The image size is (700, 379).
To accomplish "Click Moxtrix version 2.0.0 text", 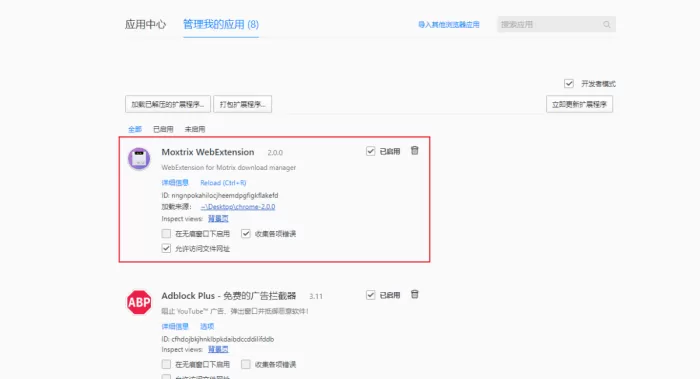I will point(275,153).
